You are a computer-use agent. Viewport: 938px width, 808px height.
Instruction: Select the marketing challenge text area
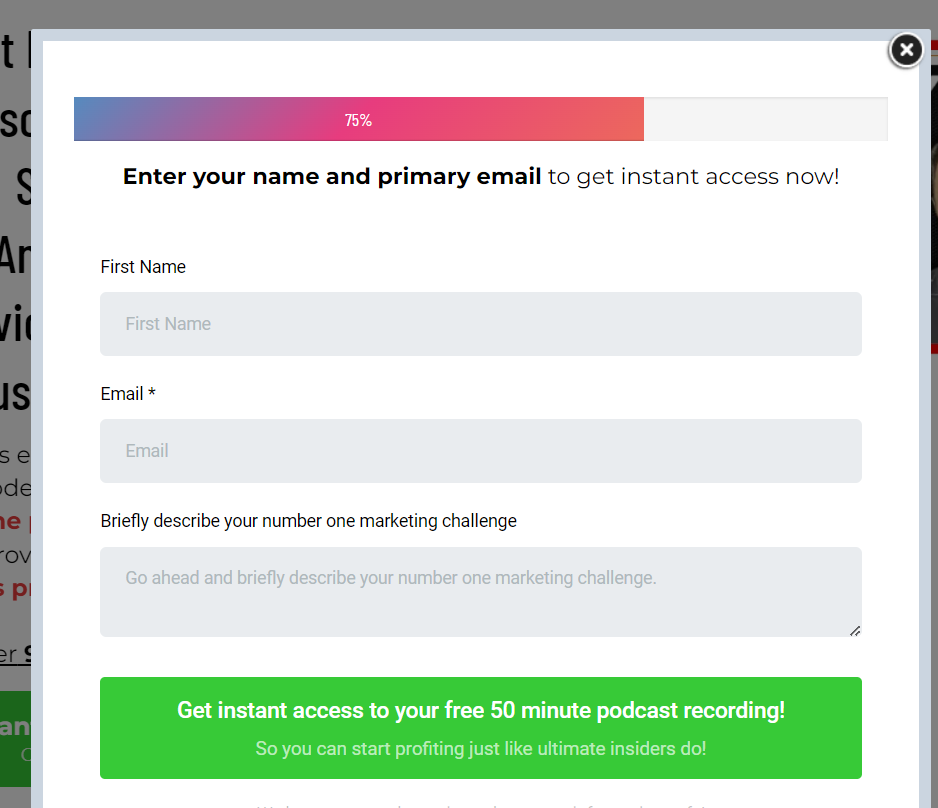pyautogui.click(x=480, y=591)
